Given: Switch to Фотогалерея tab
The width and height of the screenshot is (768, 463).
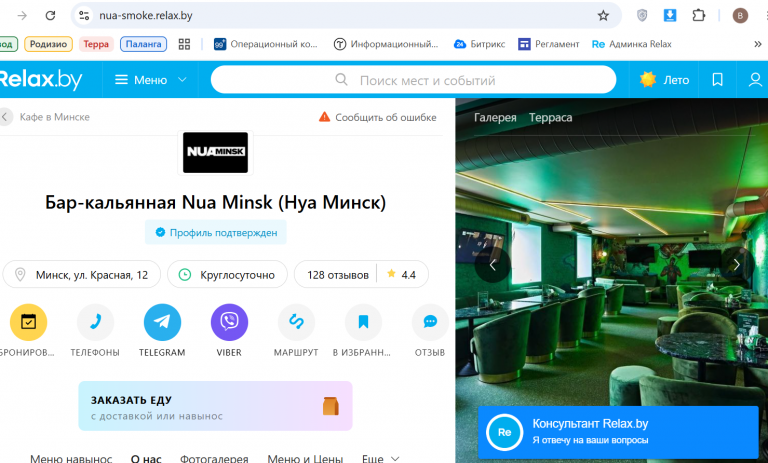Looking at the screenshot, I should coord(215,459).
